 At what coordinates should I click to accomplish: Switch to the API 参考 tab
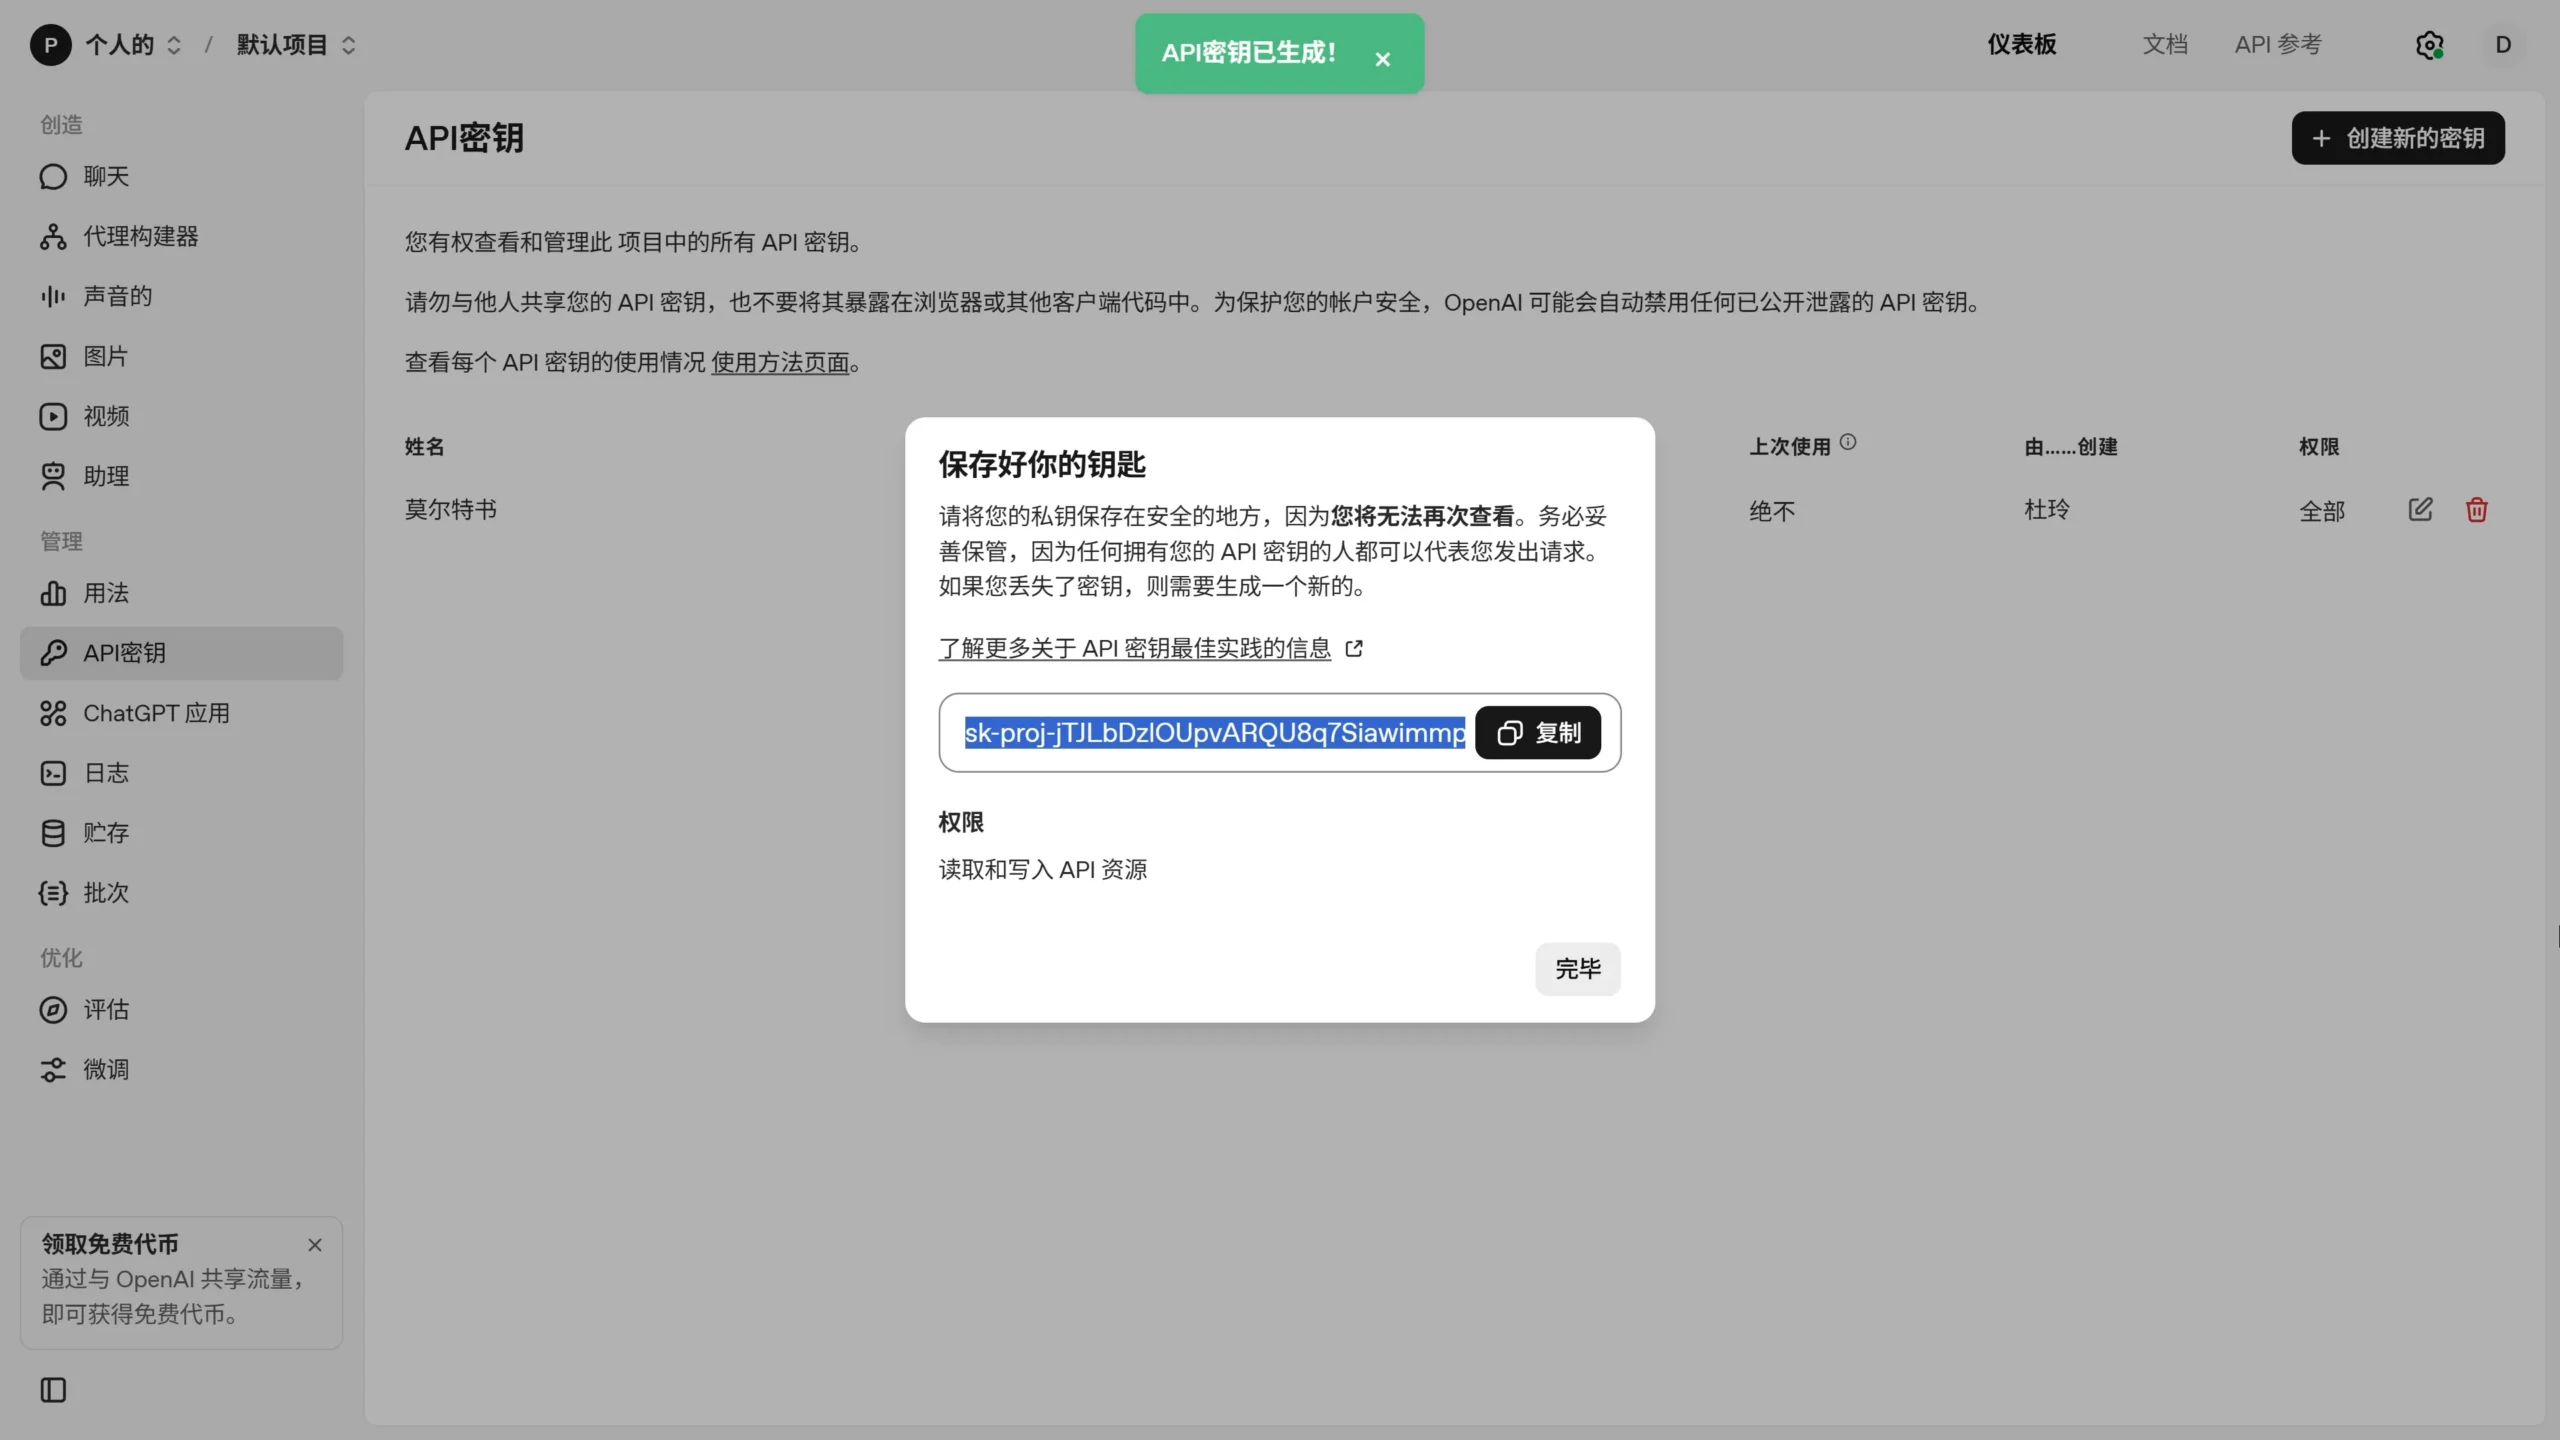(x=2278, y=45)
